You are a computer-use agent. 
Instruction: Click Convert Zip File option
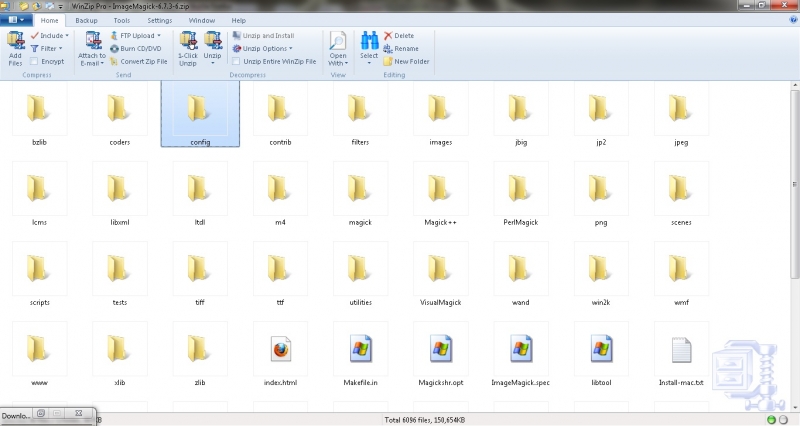pos(144,61)
